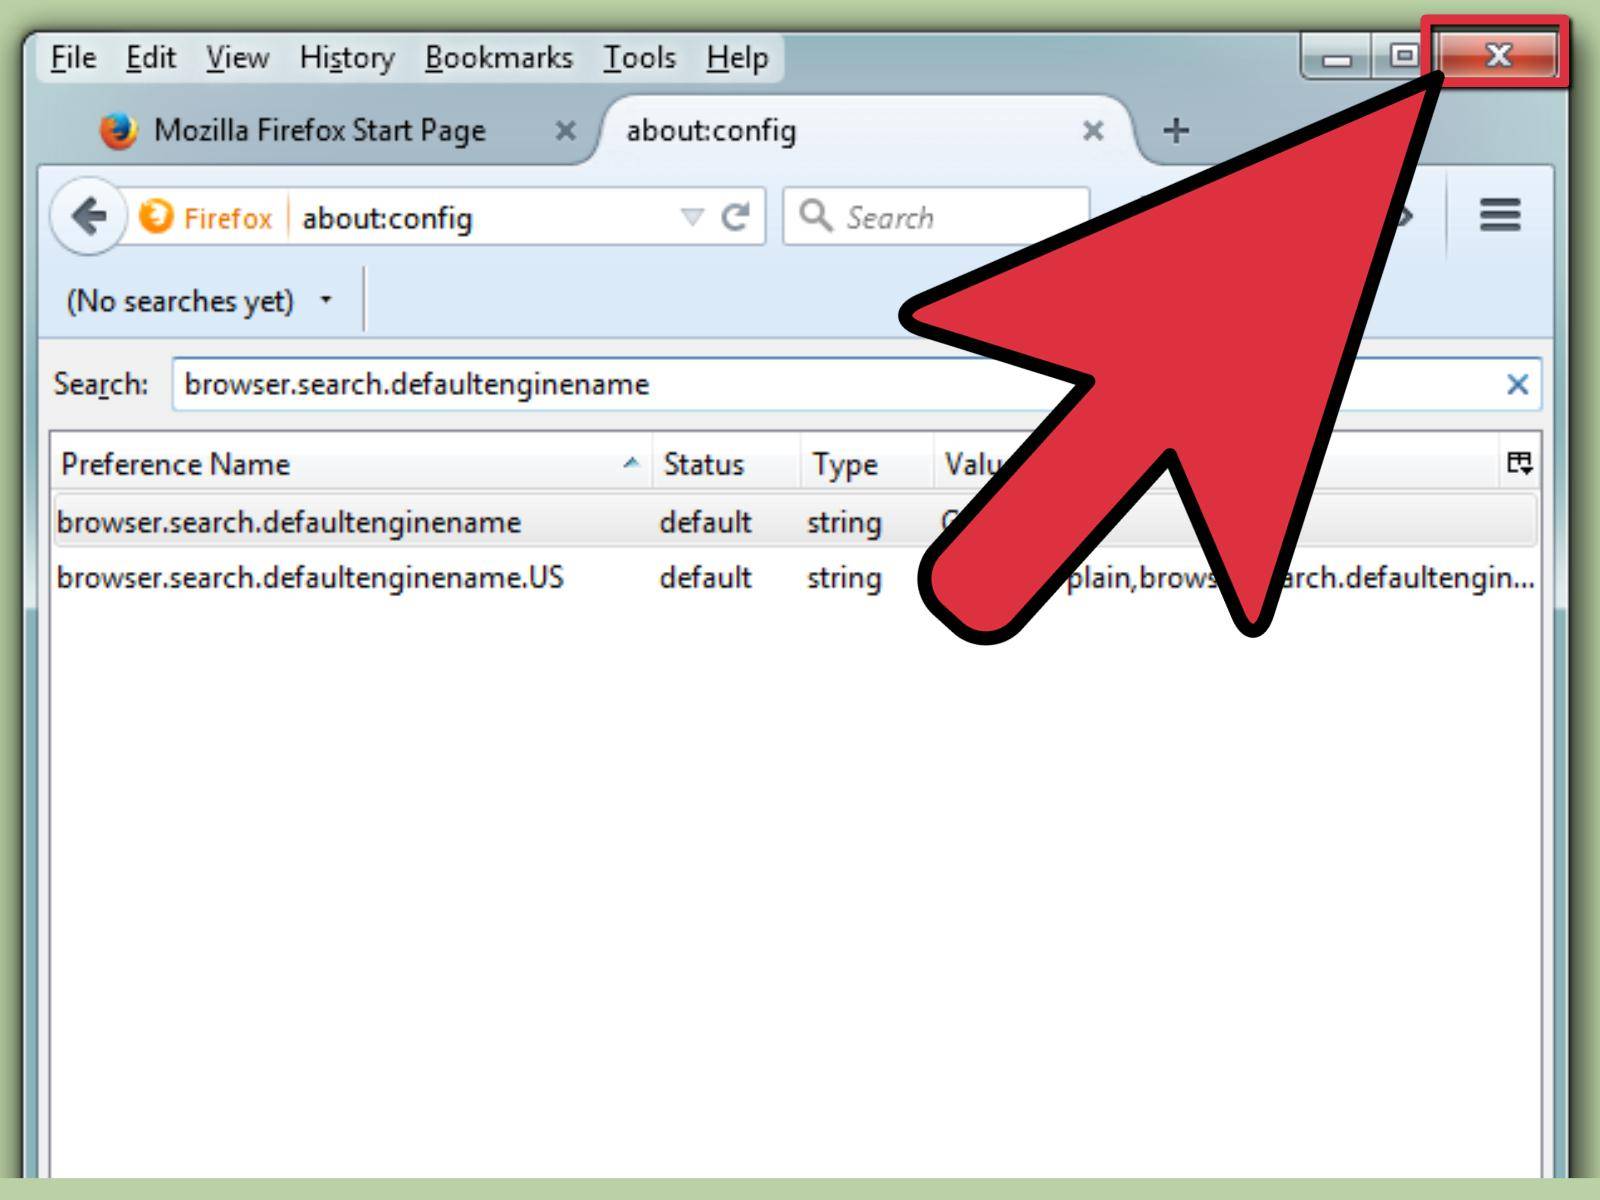
Task: Click default status of defaultenginename row
Action: [x=705, y=522]
